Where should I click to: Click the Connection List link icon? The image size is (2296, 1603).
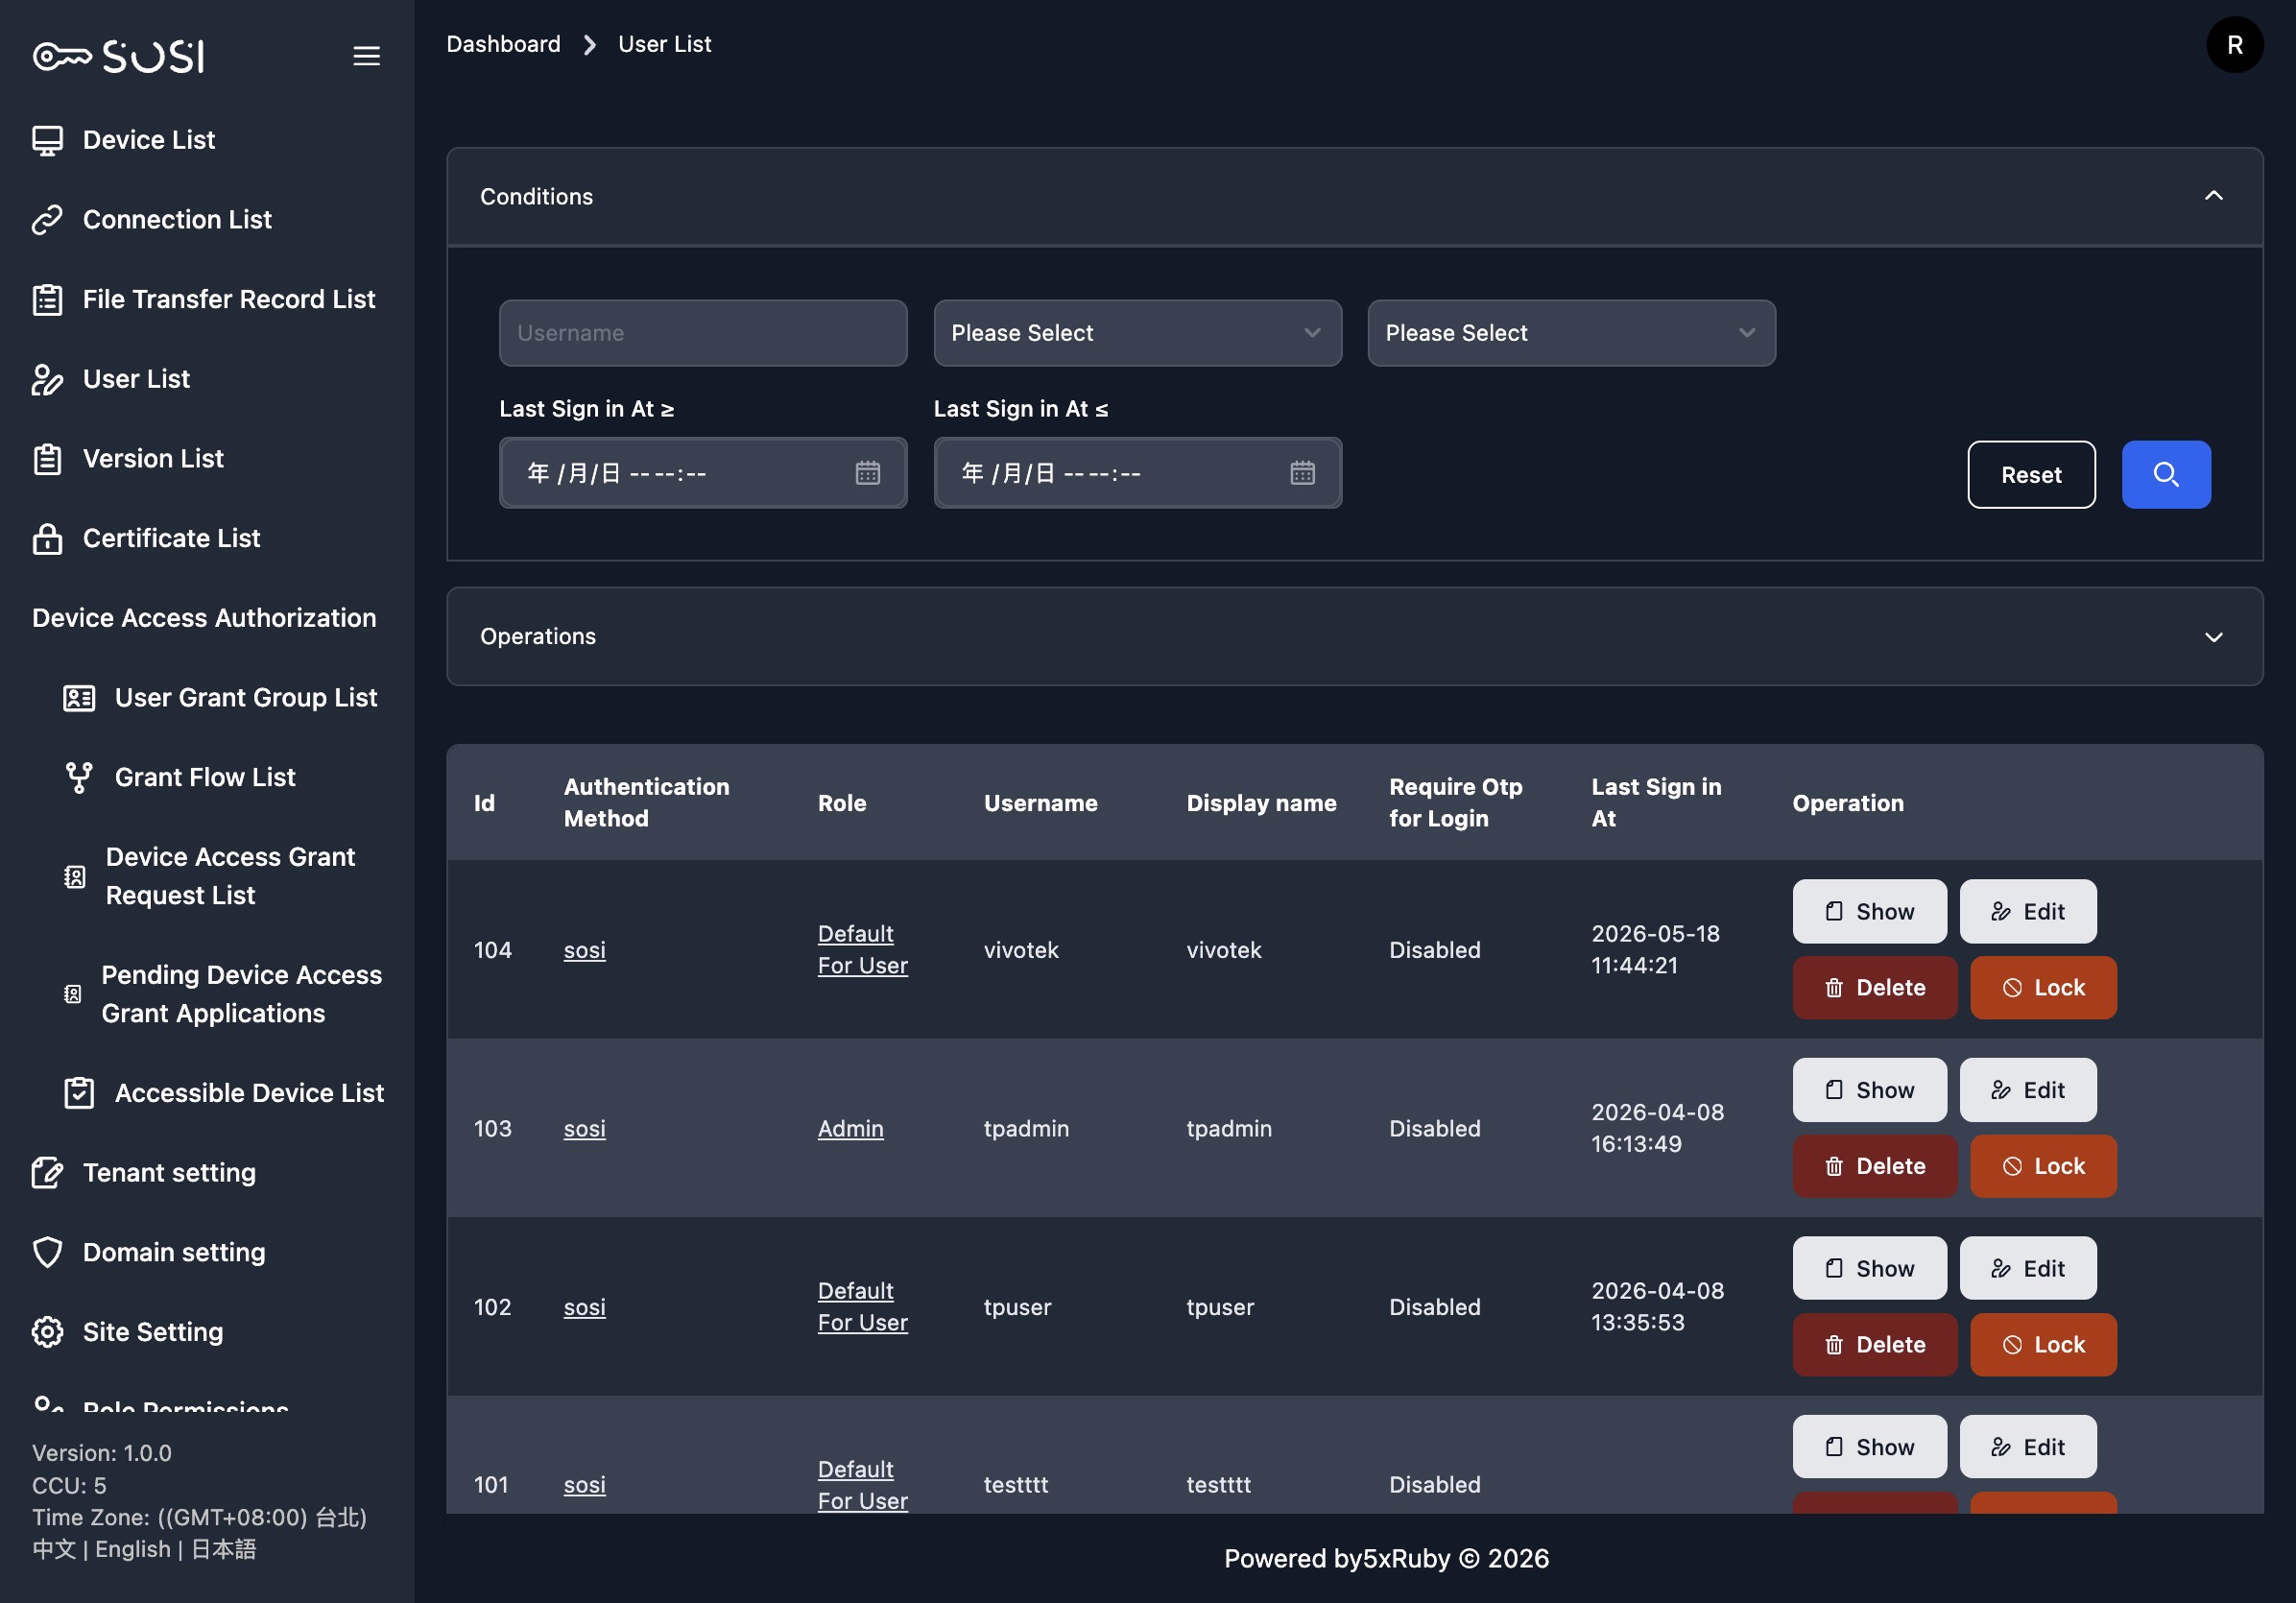tap(47, 220)
